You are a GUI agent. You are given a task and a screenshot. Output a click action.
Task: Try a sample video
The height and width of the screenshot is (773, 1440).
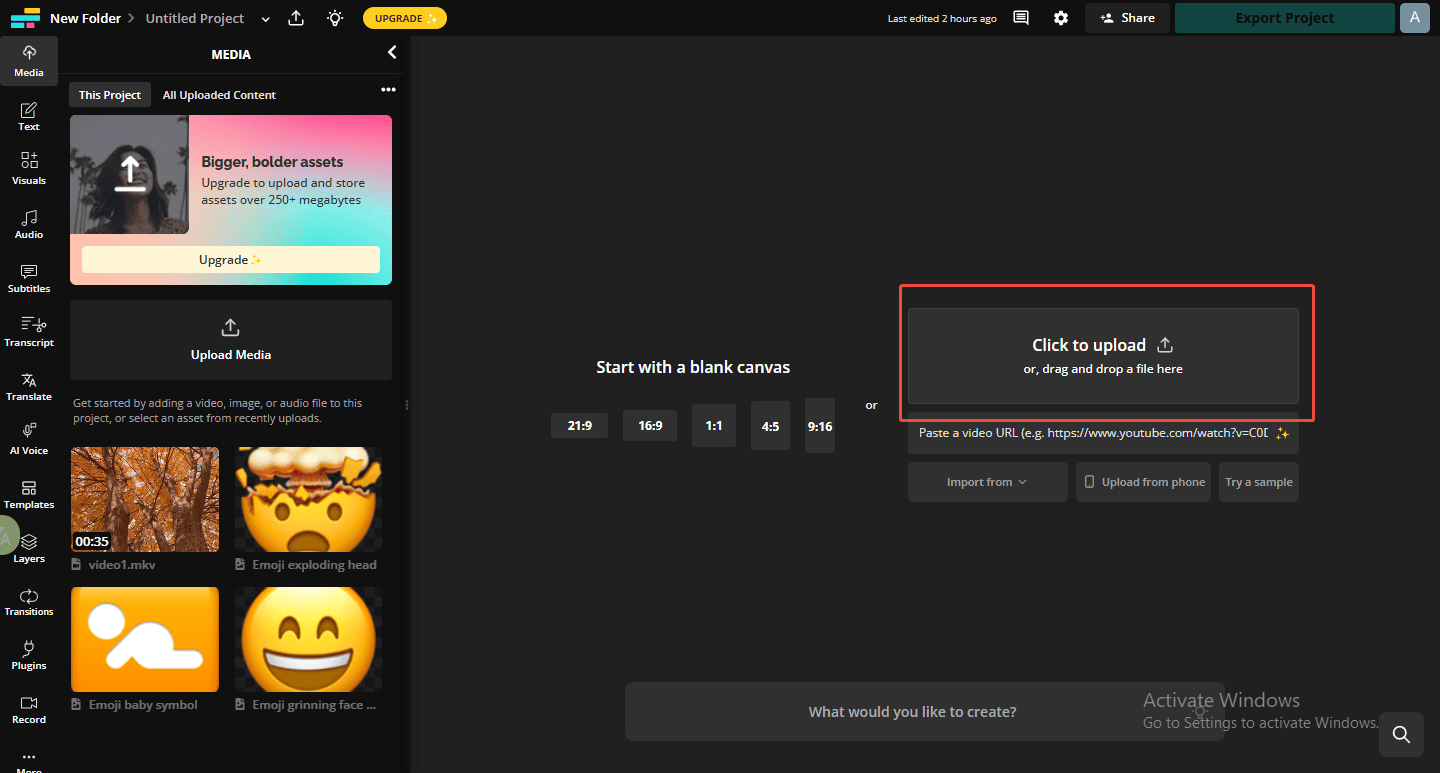coord(1258,481)
